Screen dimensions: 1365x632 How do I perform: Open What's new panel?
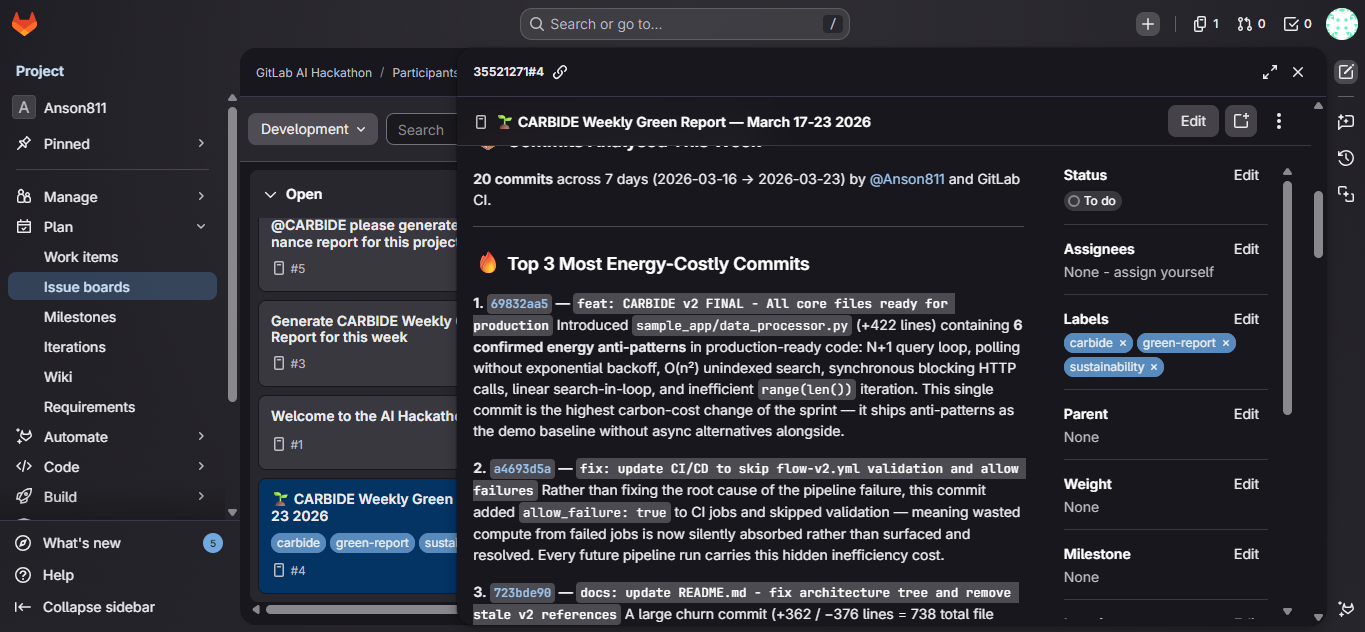tap(118, 543)
